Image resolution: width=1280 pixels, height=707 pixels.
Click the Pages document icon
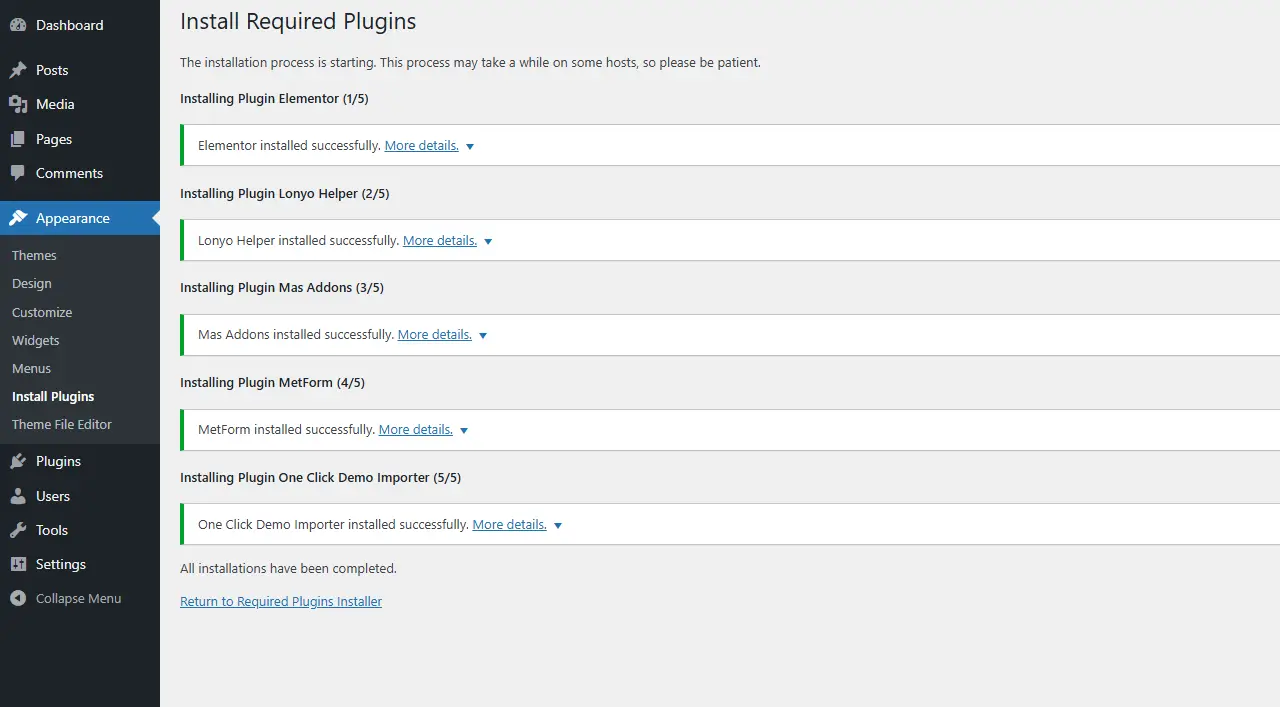pyautogui.click(x=18, y=139)
